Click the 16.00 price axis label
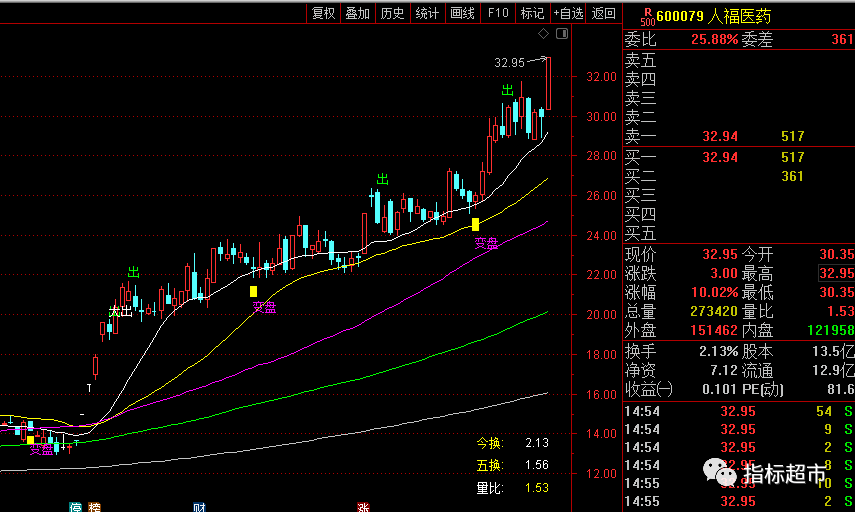The image size is (855, 512). click(x=601, y=394)
